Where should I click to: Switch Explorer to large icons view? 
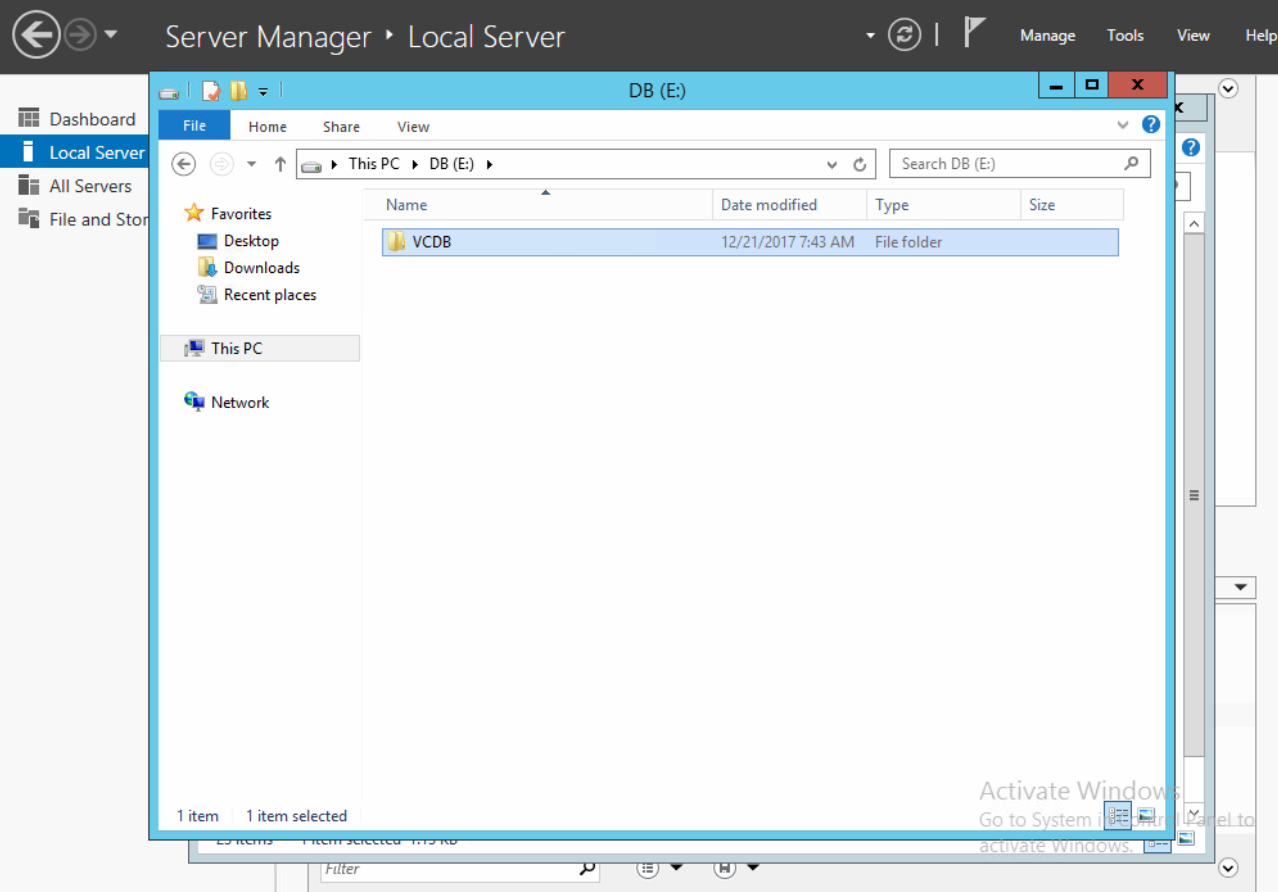[1146, 816]
